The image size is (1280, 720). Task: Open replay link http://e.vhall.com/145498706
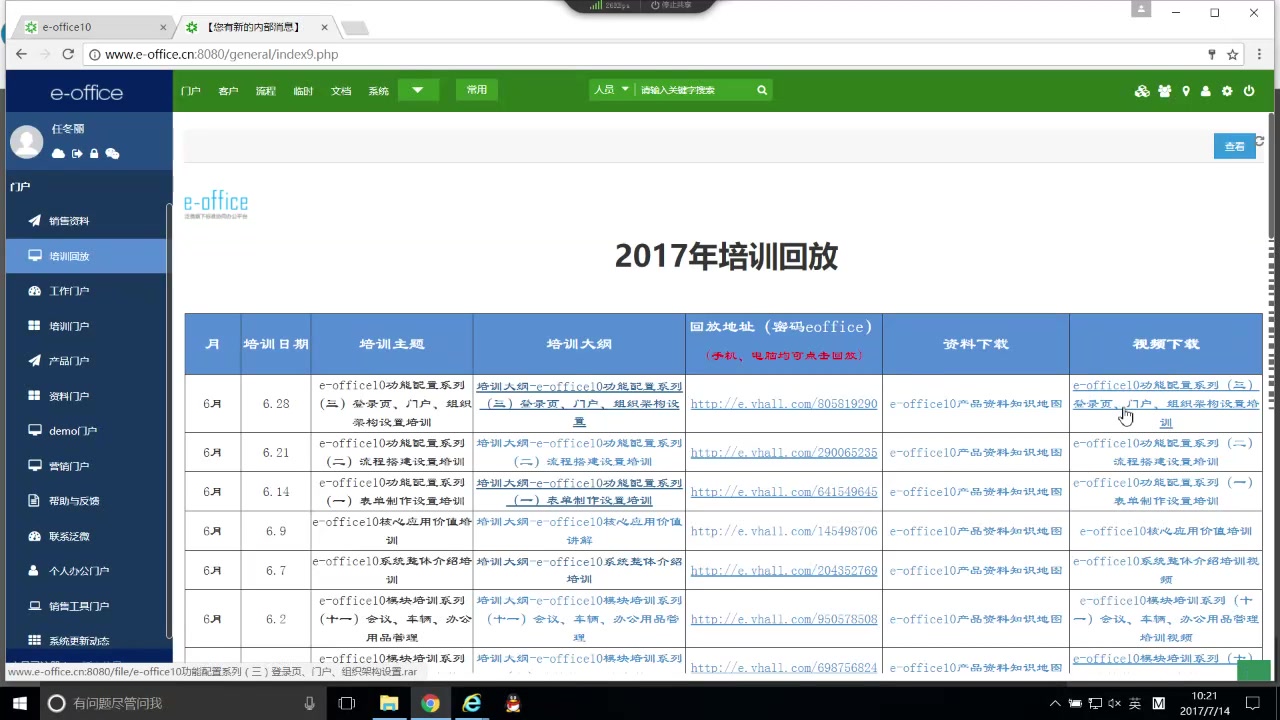[784, 531]
